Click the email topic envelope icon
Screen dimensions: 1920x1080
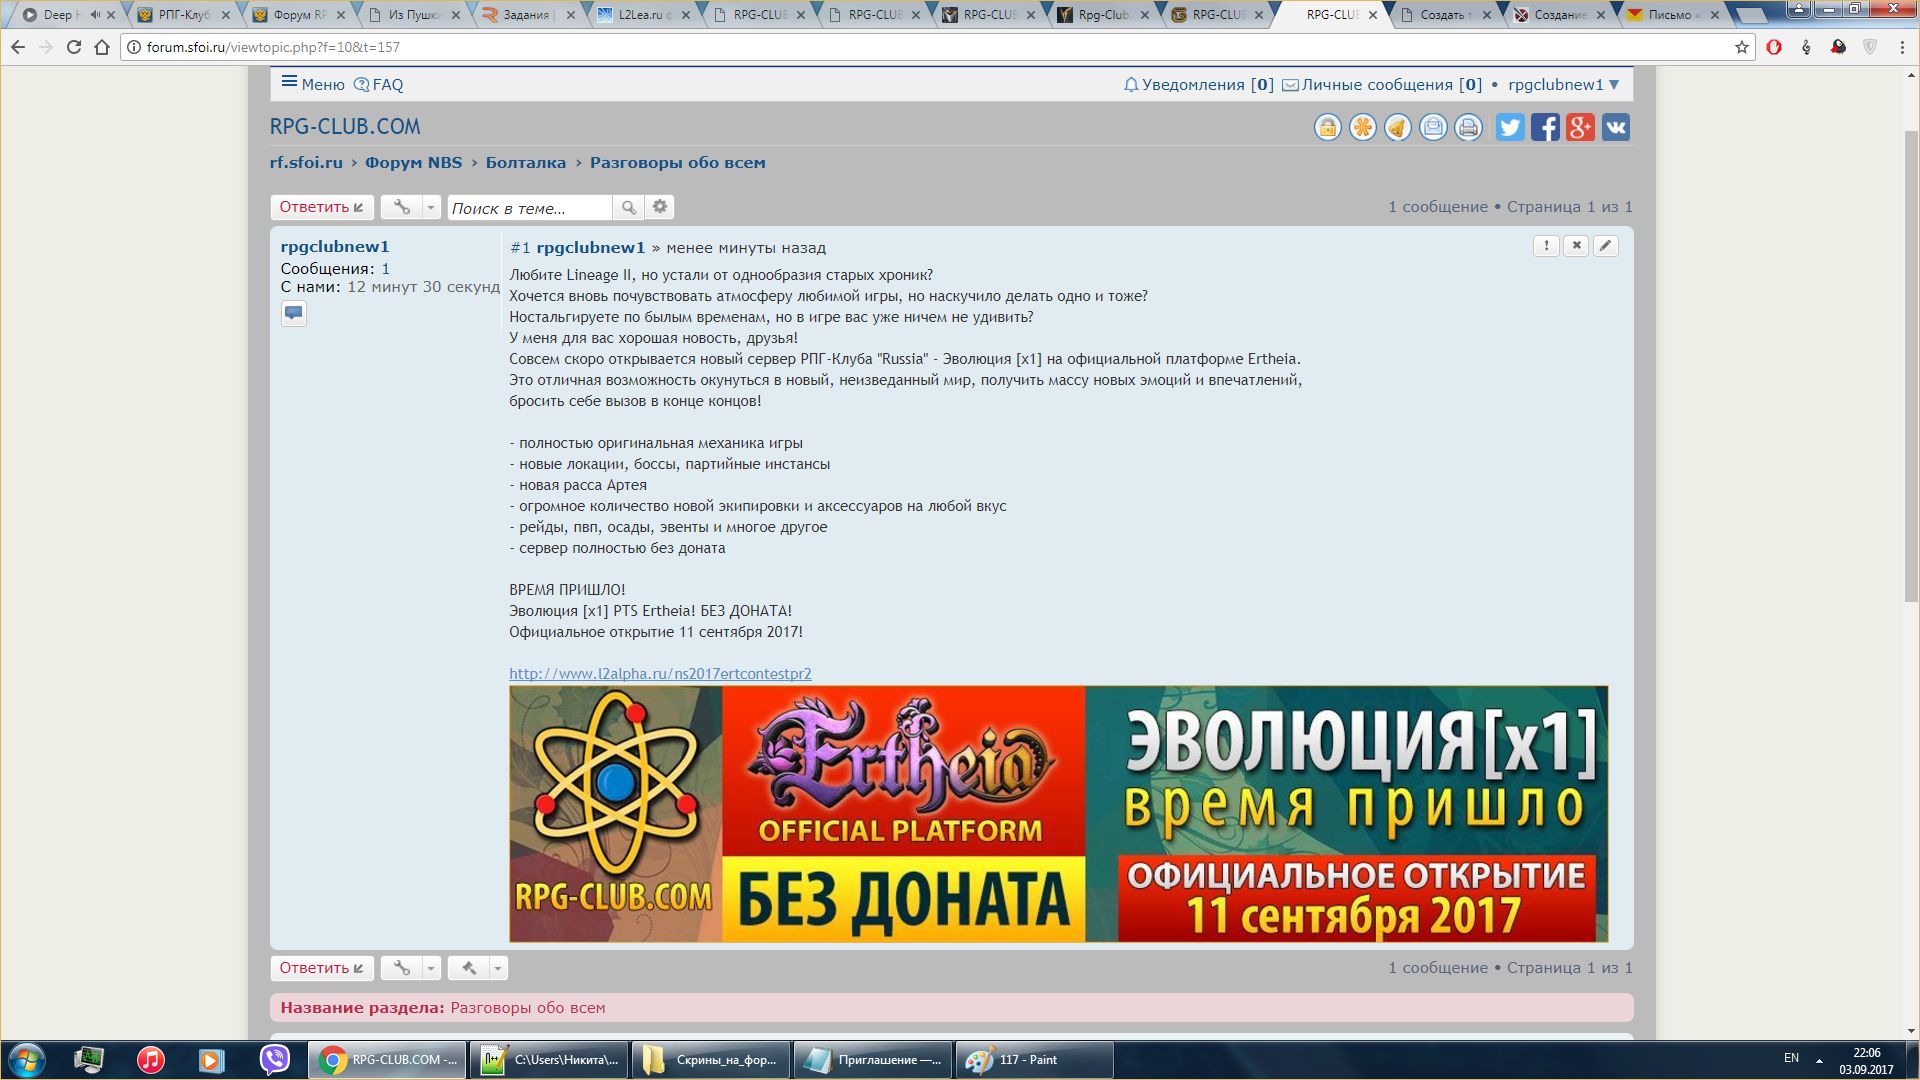[x=1433, y=127]
